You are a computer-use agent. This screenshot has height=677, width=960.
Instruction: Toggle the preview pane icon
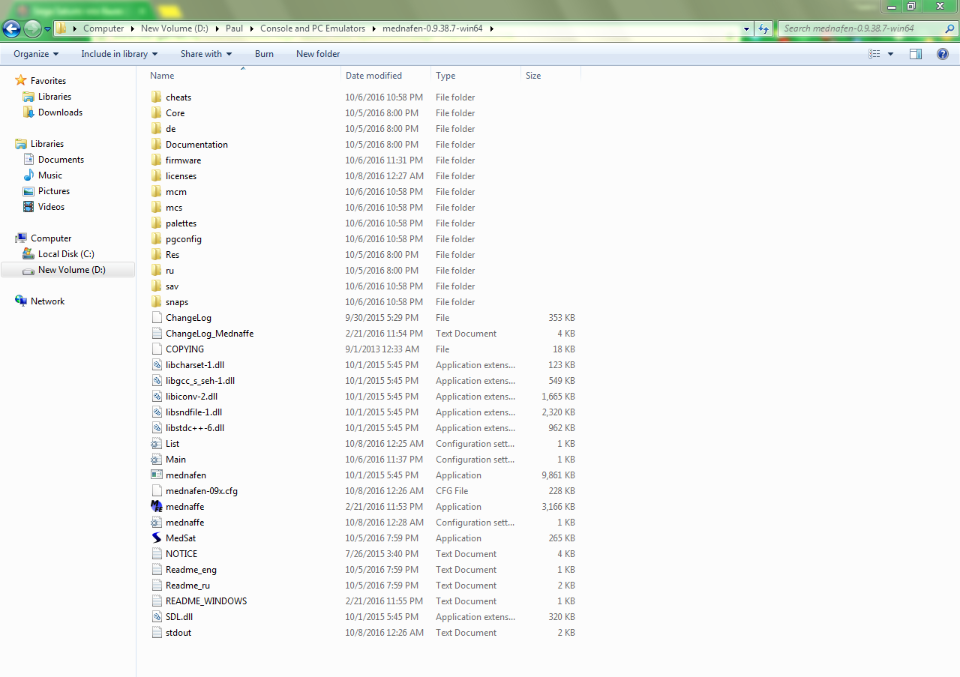click(915, 54)
